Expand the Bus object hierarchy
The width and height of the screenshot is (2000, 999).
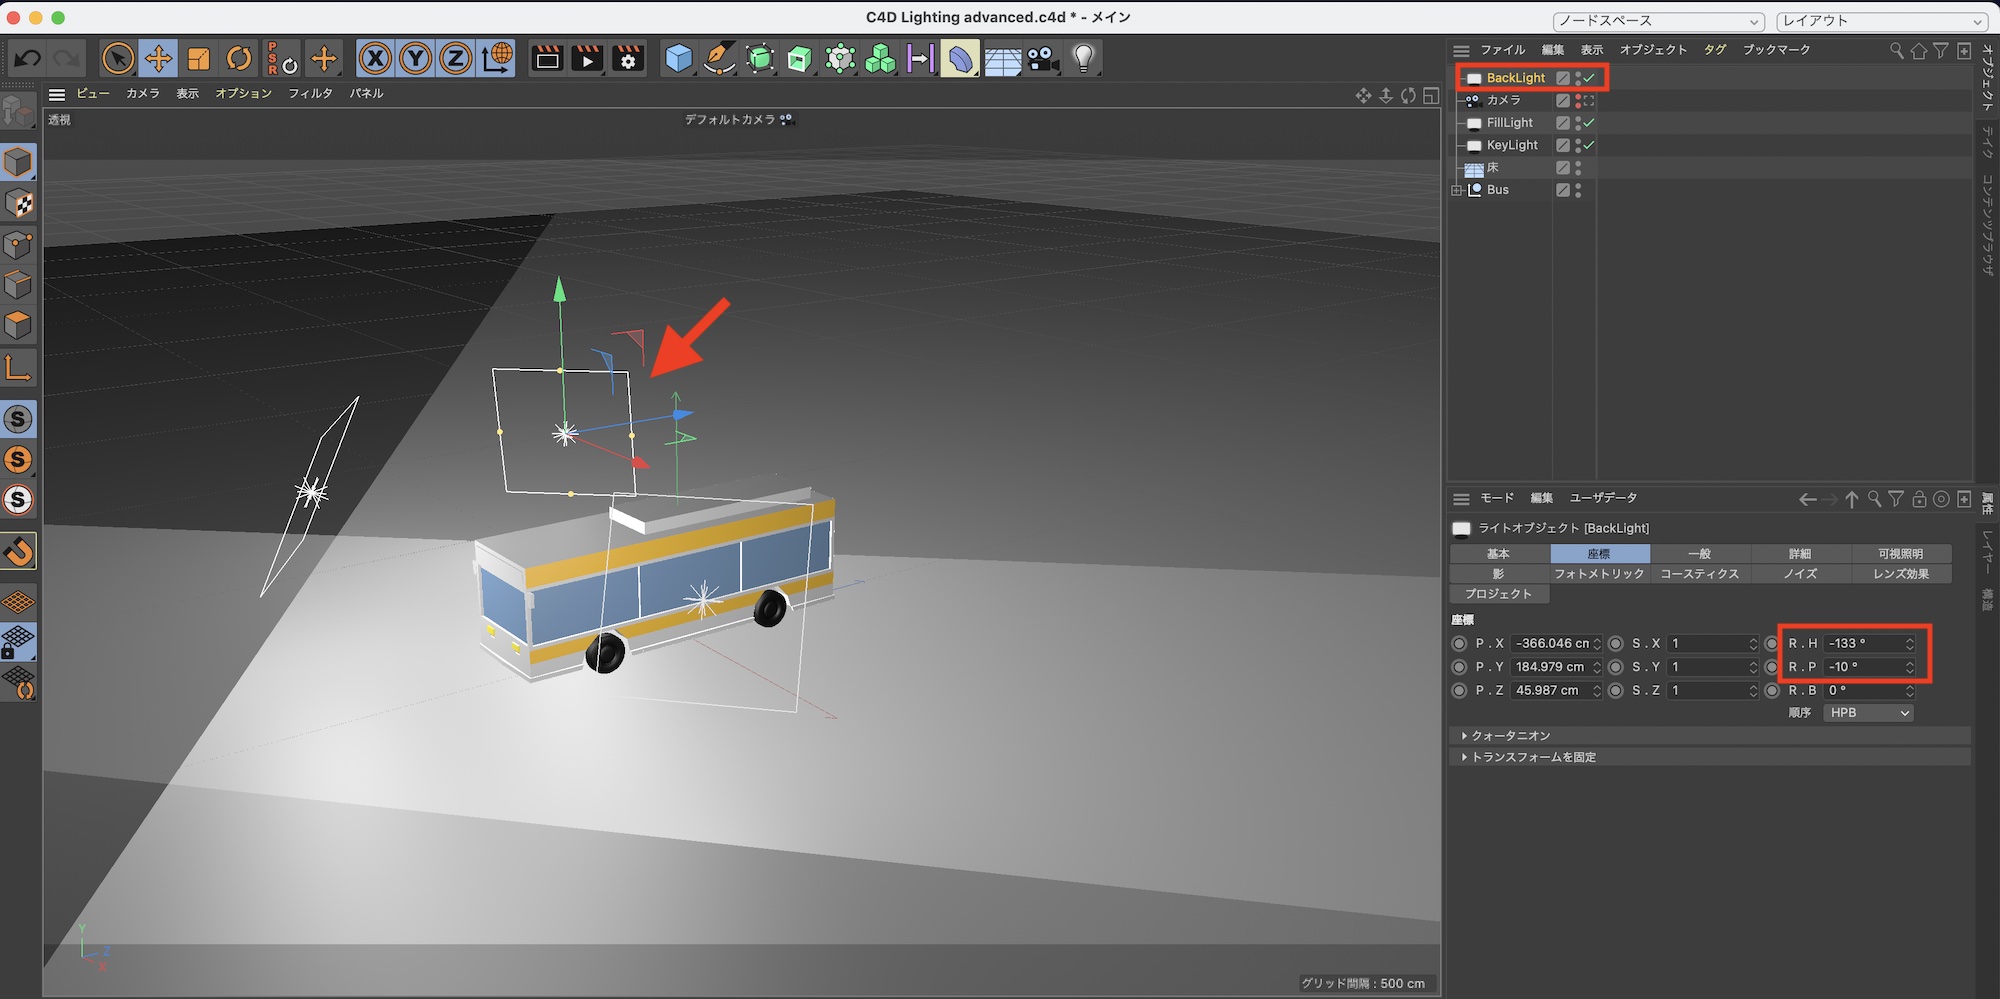point(1457,190)
